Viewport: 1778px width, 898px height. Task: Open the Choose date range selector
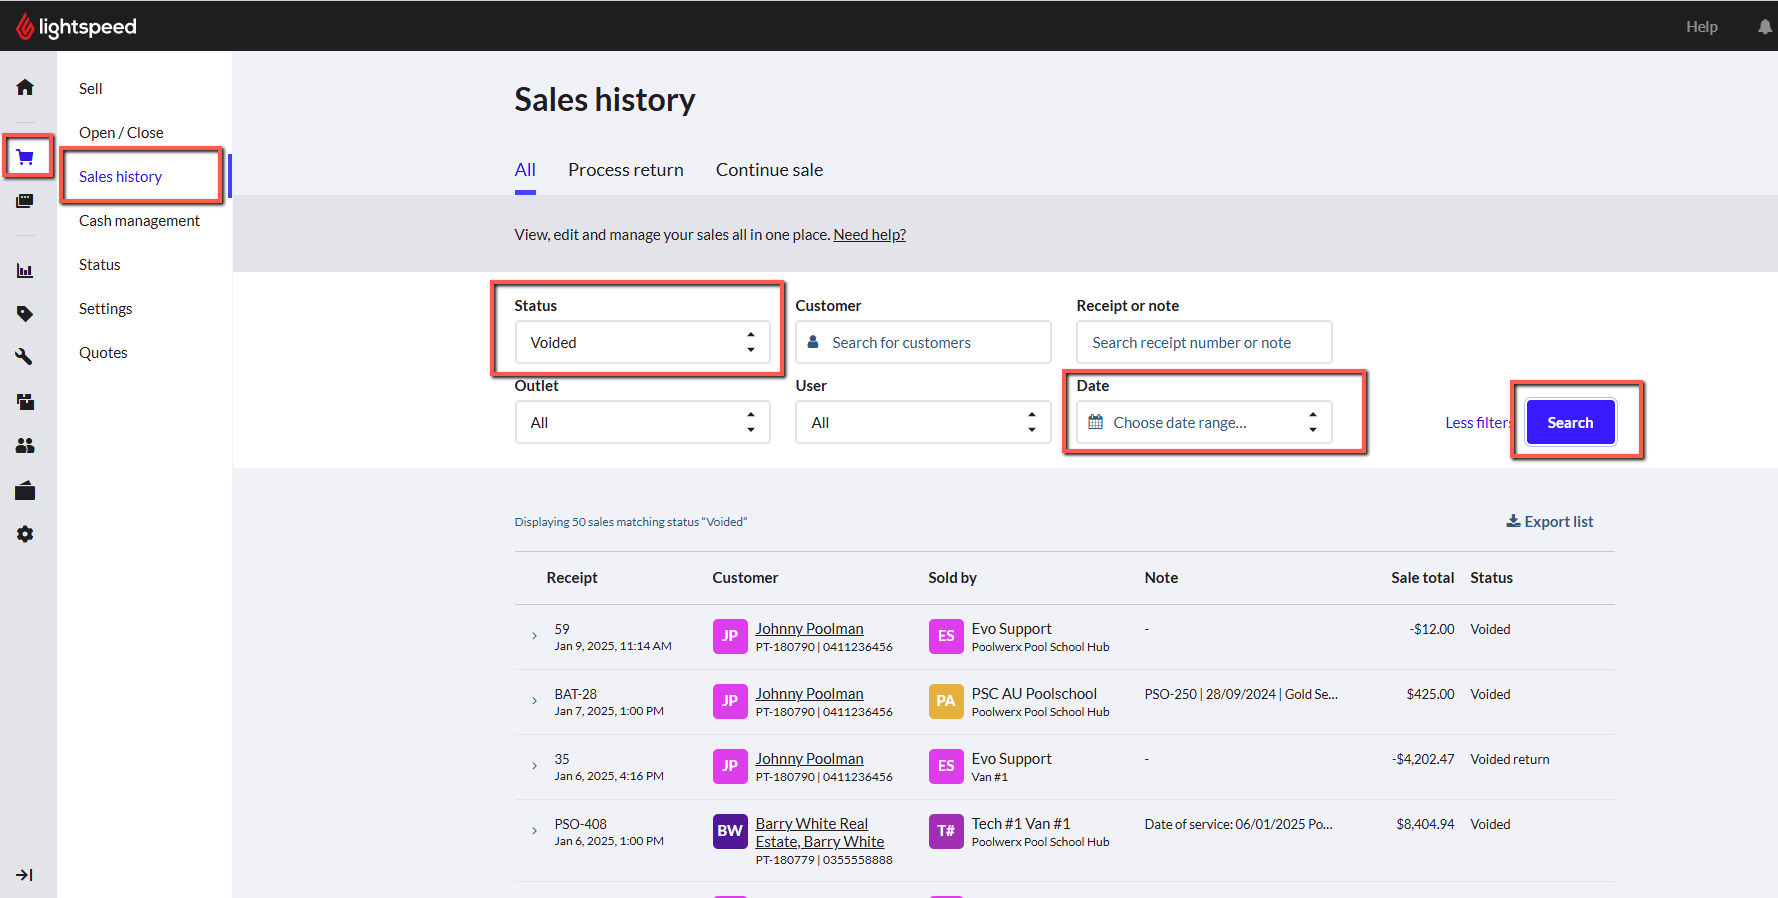1204,422
